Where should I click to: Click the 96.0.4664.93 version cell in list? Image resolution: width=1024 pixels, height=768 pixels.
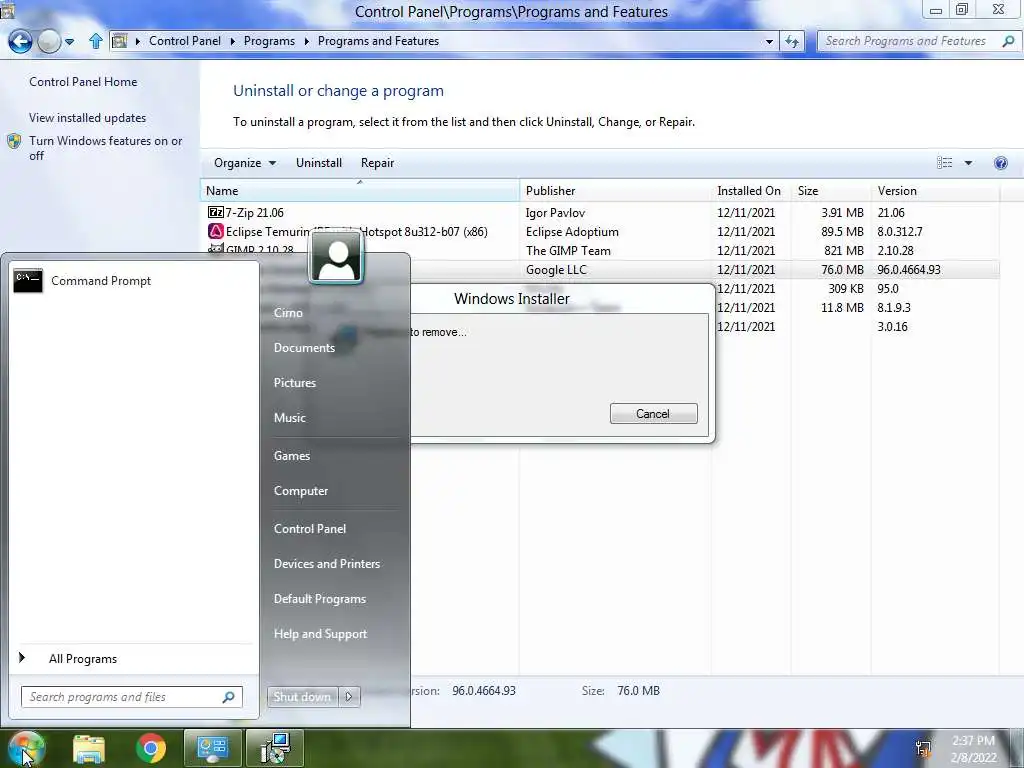(x=909, y=270)
